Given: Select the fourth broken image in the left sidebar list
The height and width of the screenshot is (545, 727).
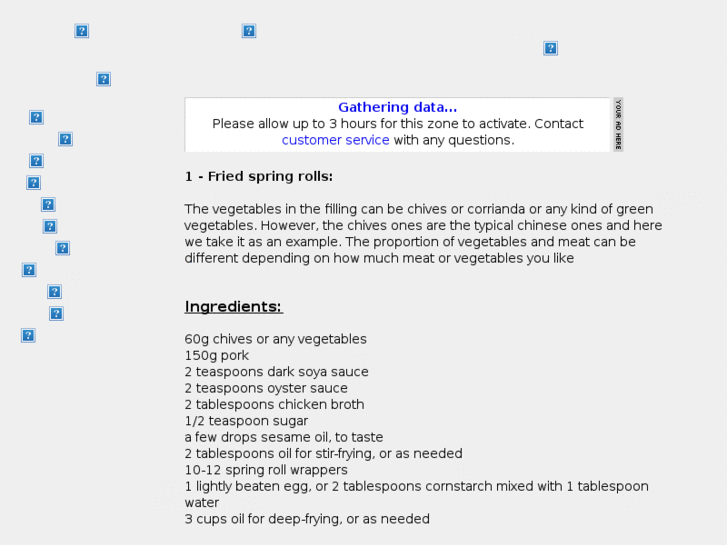Looking at the screenshot, I should click(x=33, y=183).
